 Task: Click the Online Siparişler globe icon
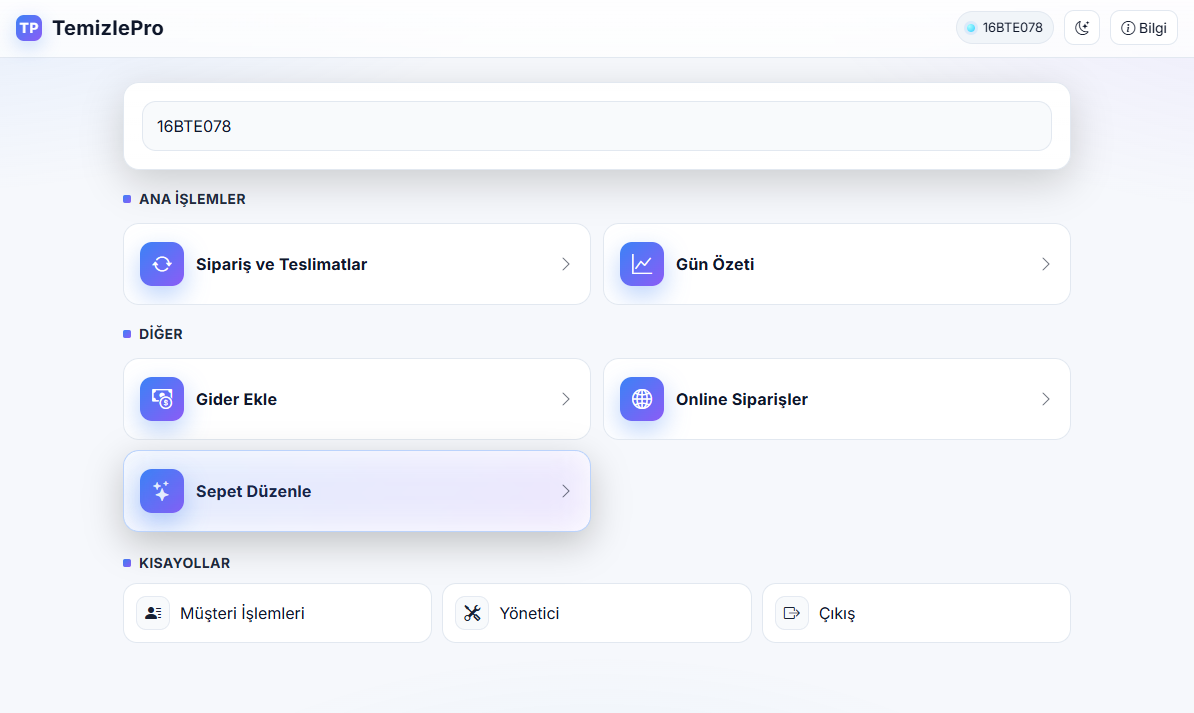pyautogui.click(x=642, y=399)
